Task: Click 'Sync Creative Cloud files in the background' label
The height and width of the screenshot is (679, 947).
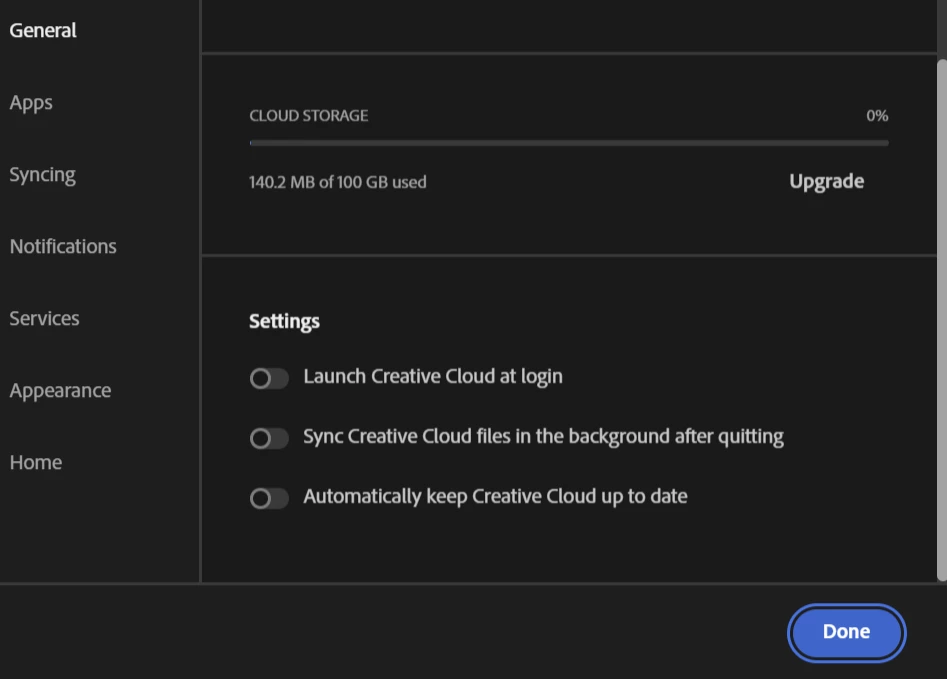Action: 544,437
